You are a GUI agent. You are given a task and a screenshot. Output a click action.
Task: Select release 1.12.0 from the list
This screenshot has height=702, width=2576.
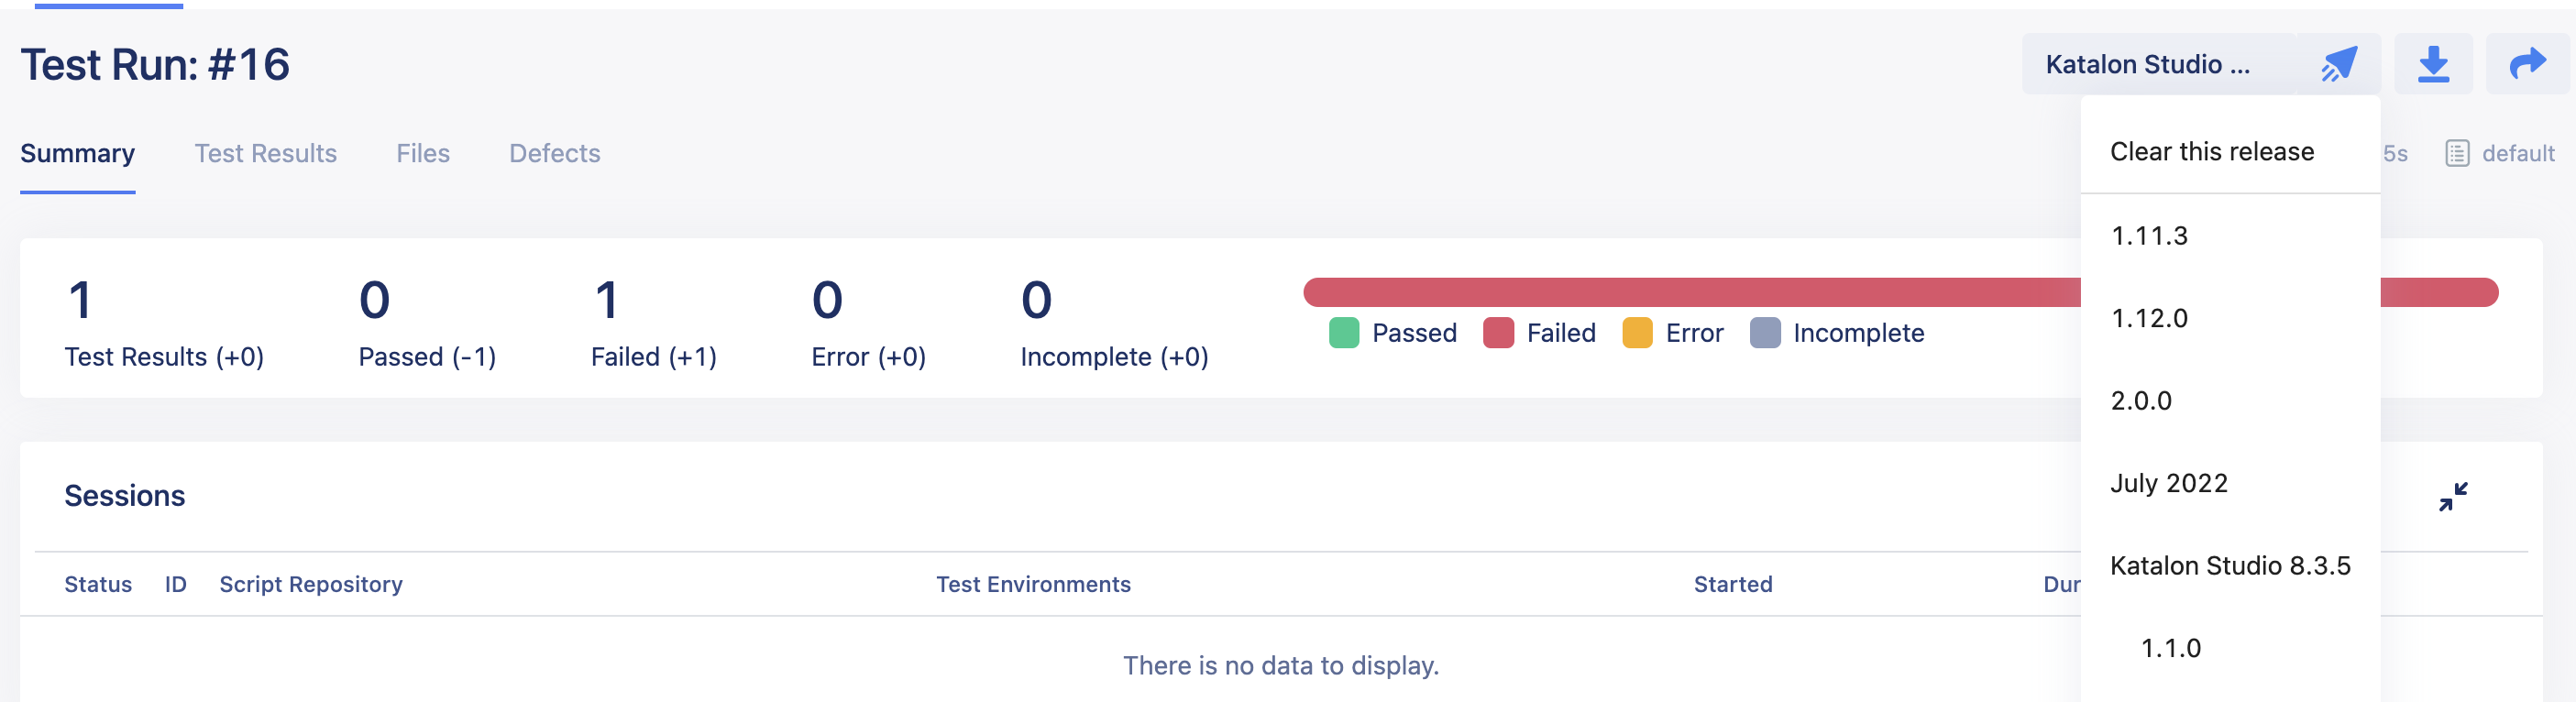pyautogui.click(x=2149, y=318)
